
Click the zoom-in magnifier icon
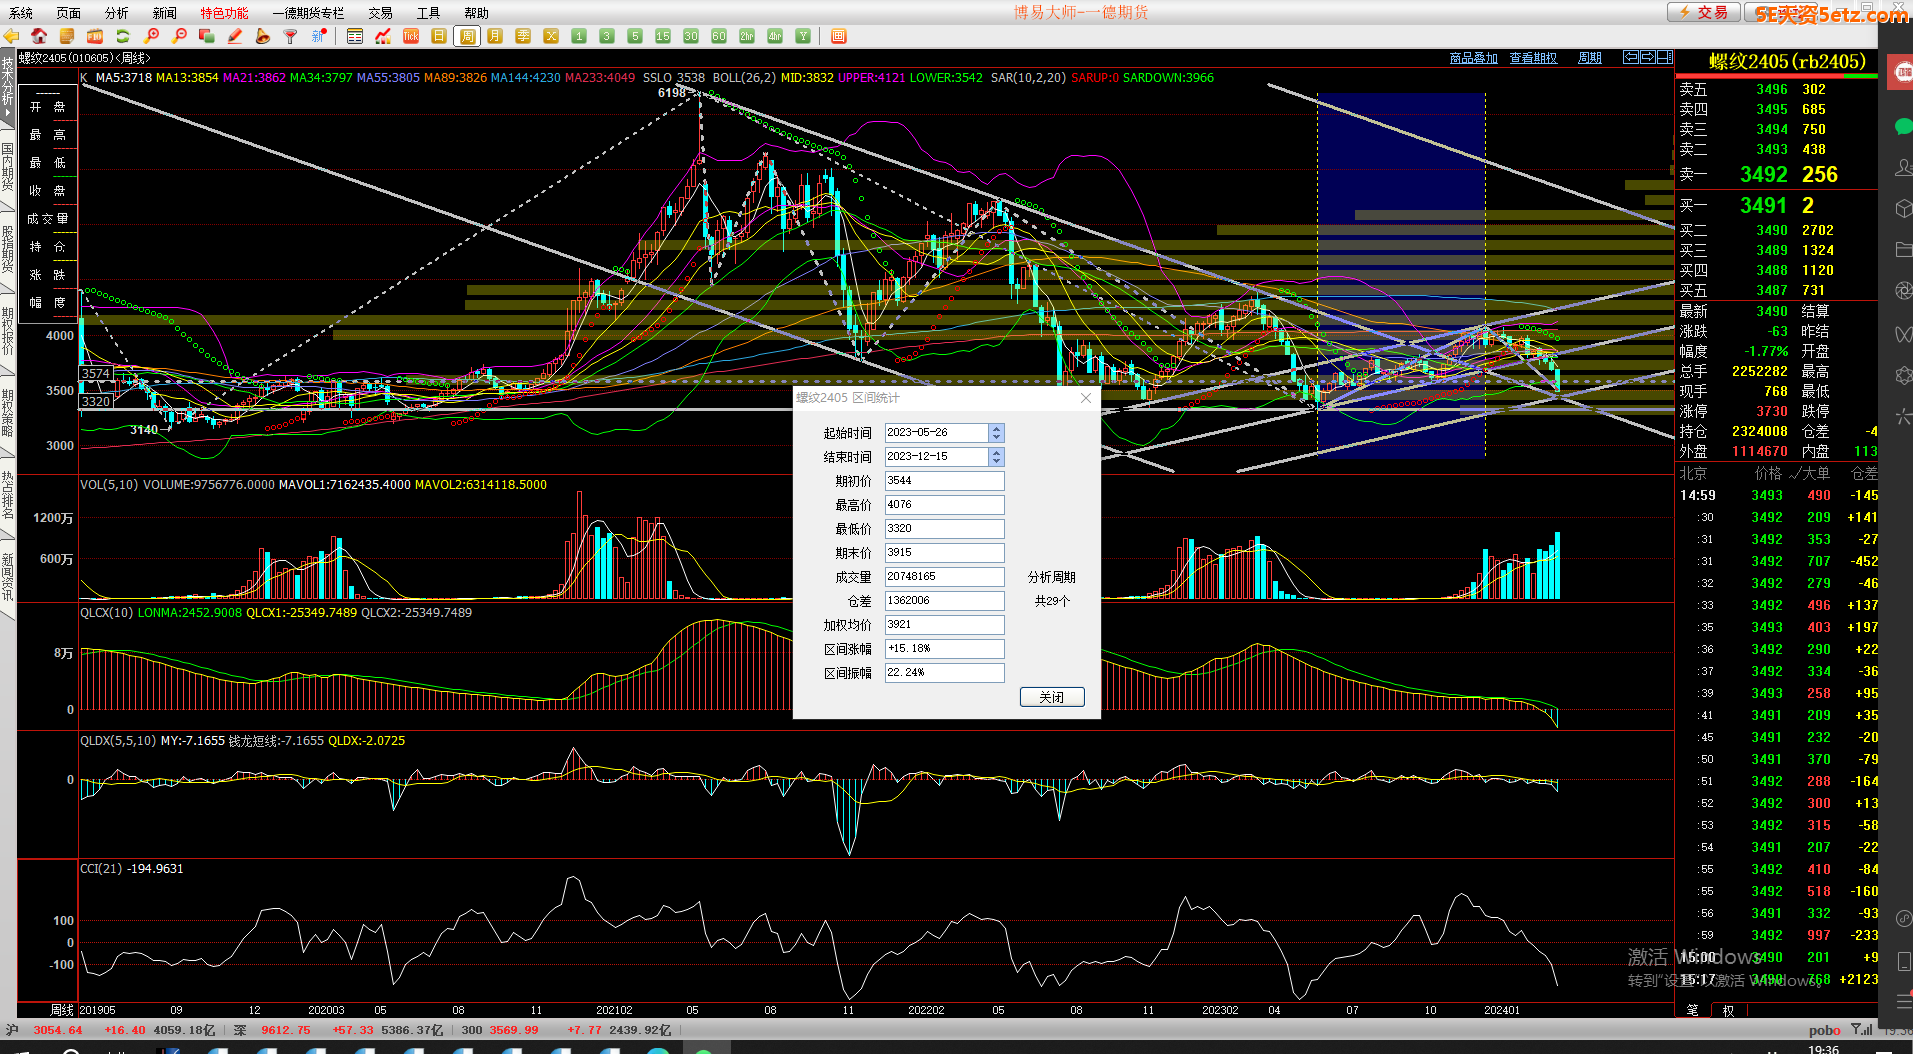[x=152, y=36]
